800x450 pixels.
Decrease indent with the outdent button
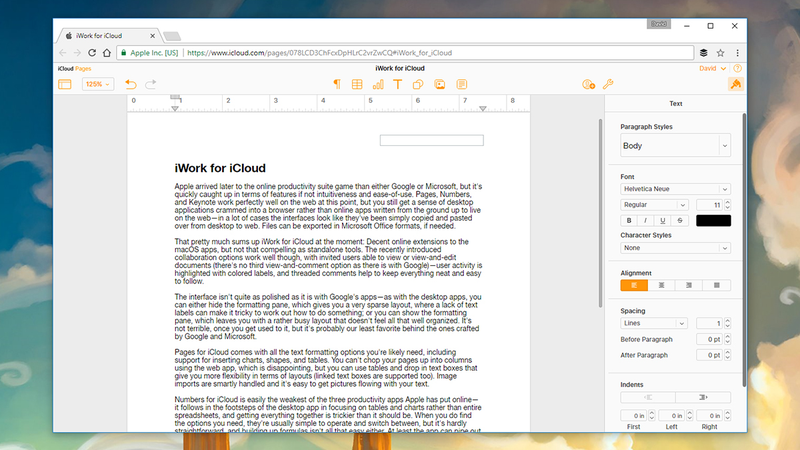(x=648, y=397)
